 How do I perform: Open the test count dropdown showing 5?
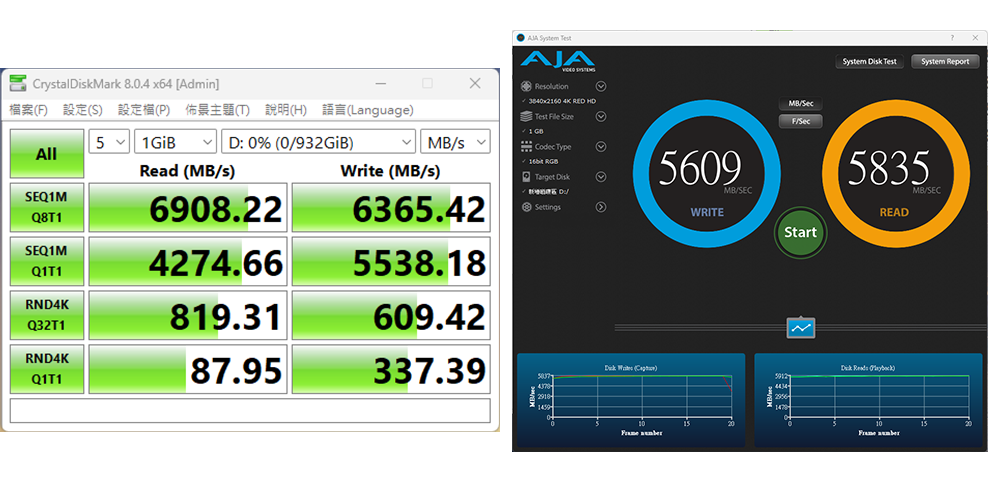tap(109, 142)
